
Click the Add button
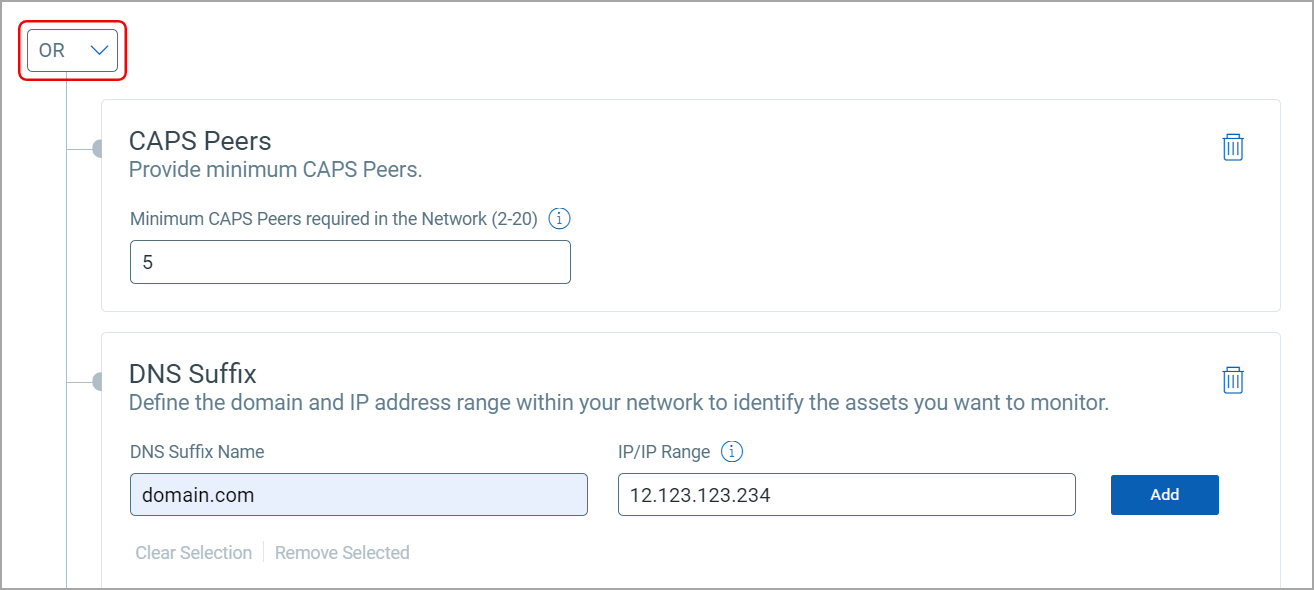click(x=1164, y=494)
